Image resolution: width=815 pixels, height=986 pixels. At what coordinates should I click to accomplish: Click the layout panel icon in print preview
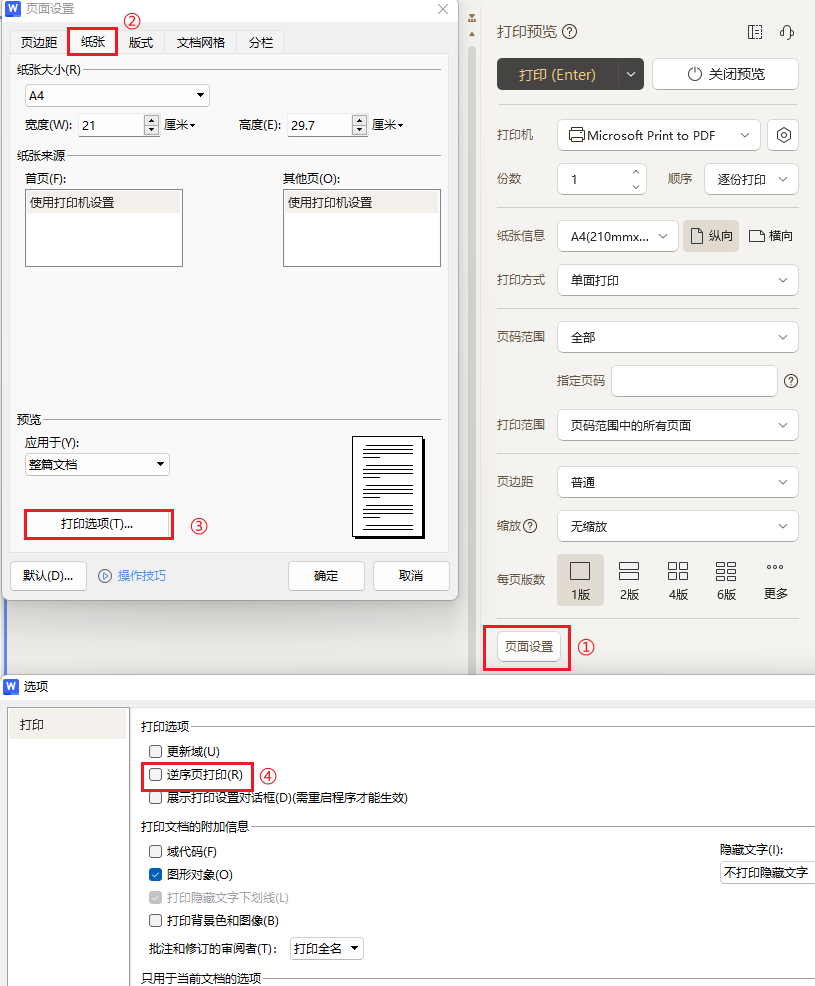point(755,32)
